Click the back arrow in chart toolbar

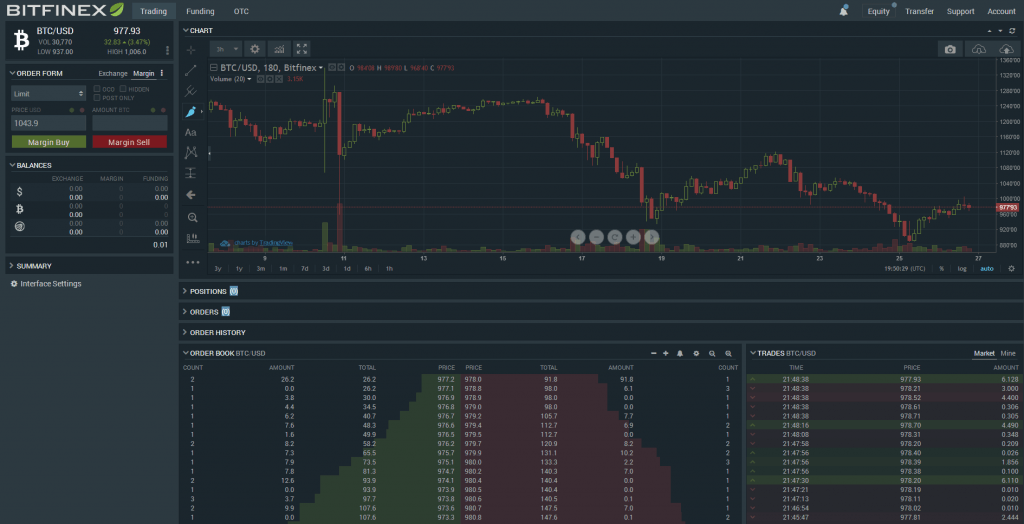coord(191,195)
